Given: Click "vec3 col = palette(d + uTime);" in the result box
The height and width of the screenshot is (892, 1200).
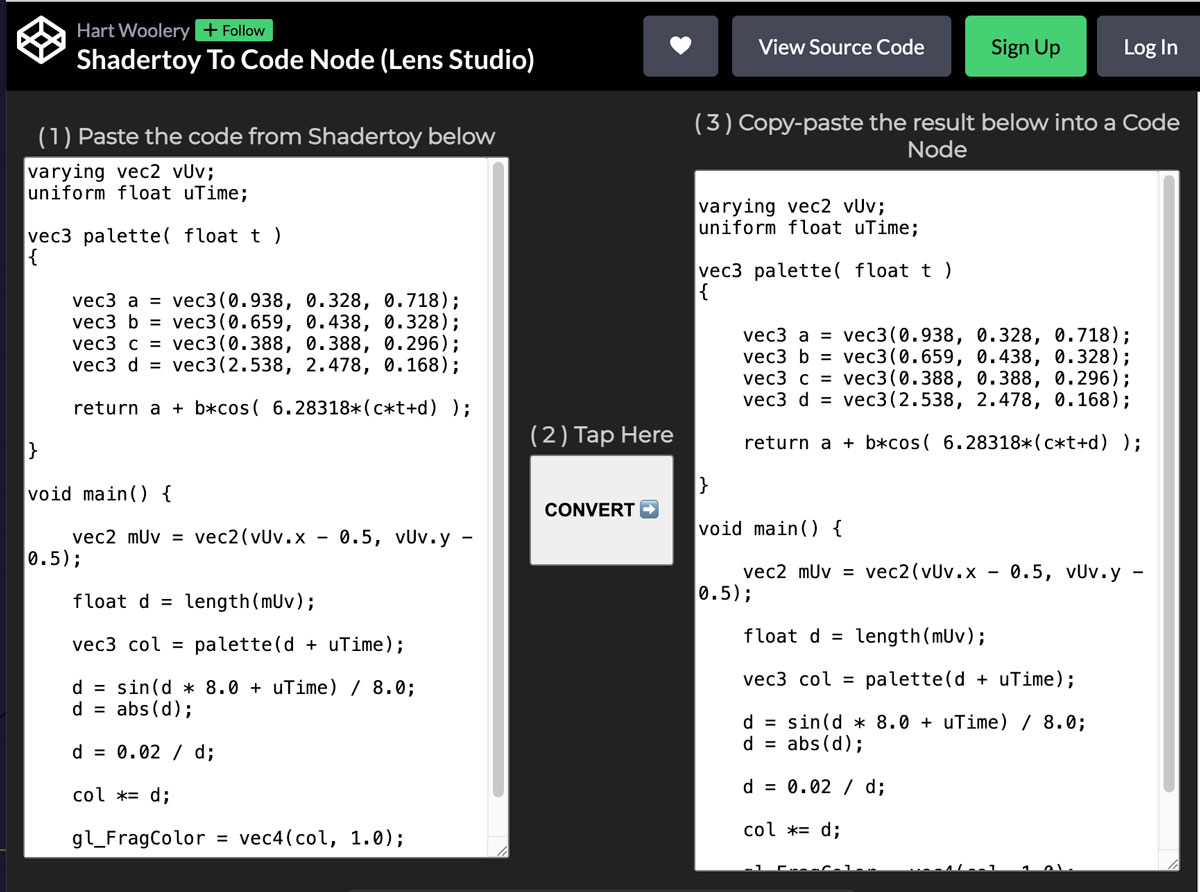Looking at the screenshot, I should 909,679.
